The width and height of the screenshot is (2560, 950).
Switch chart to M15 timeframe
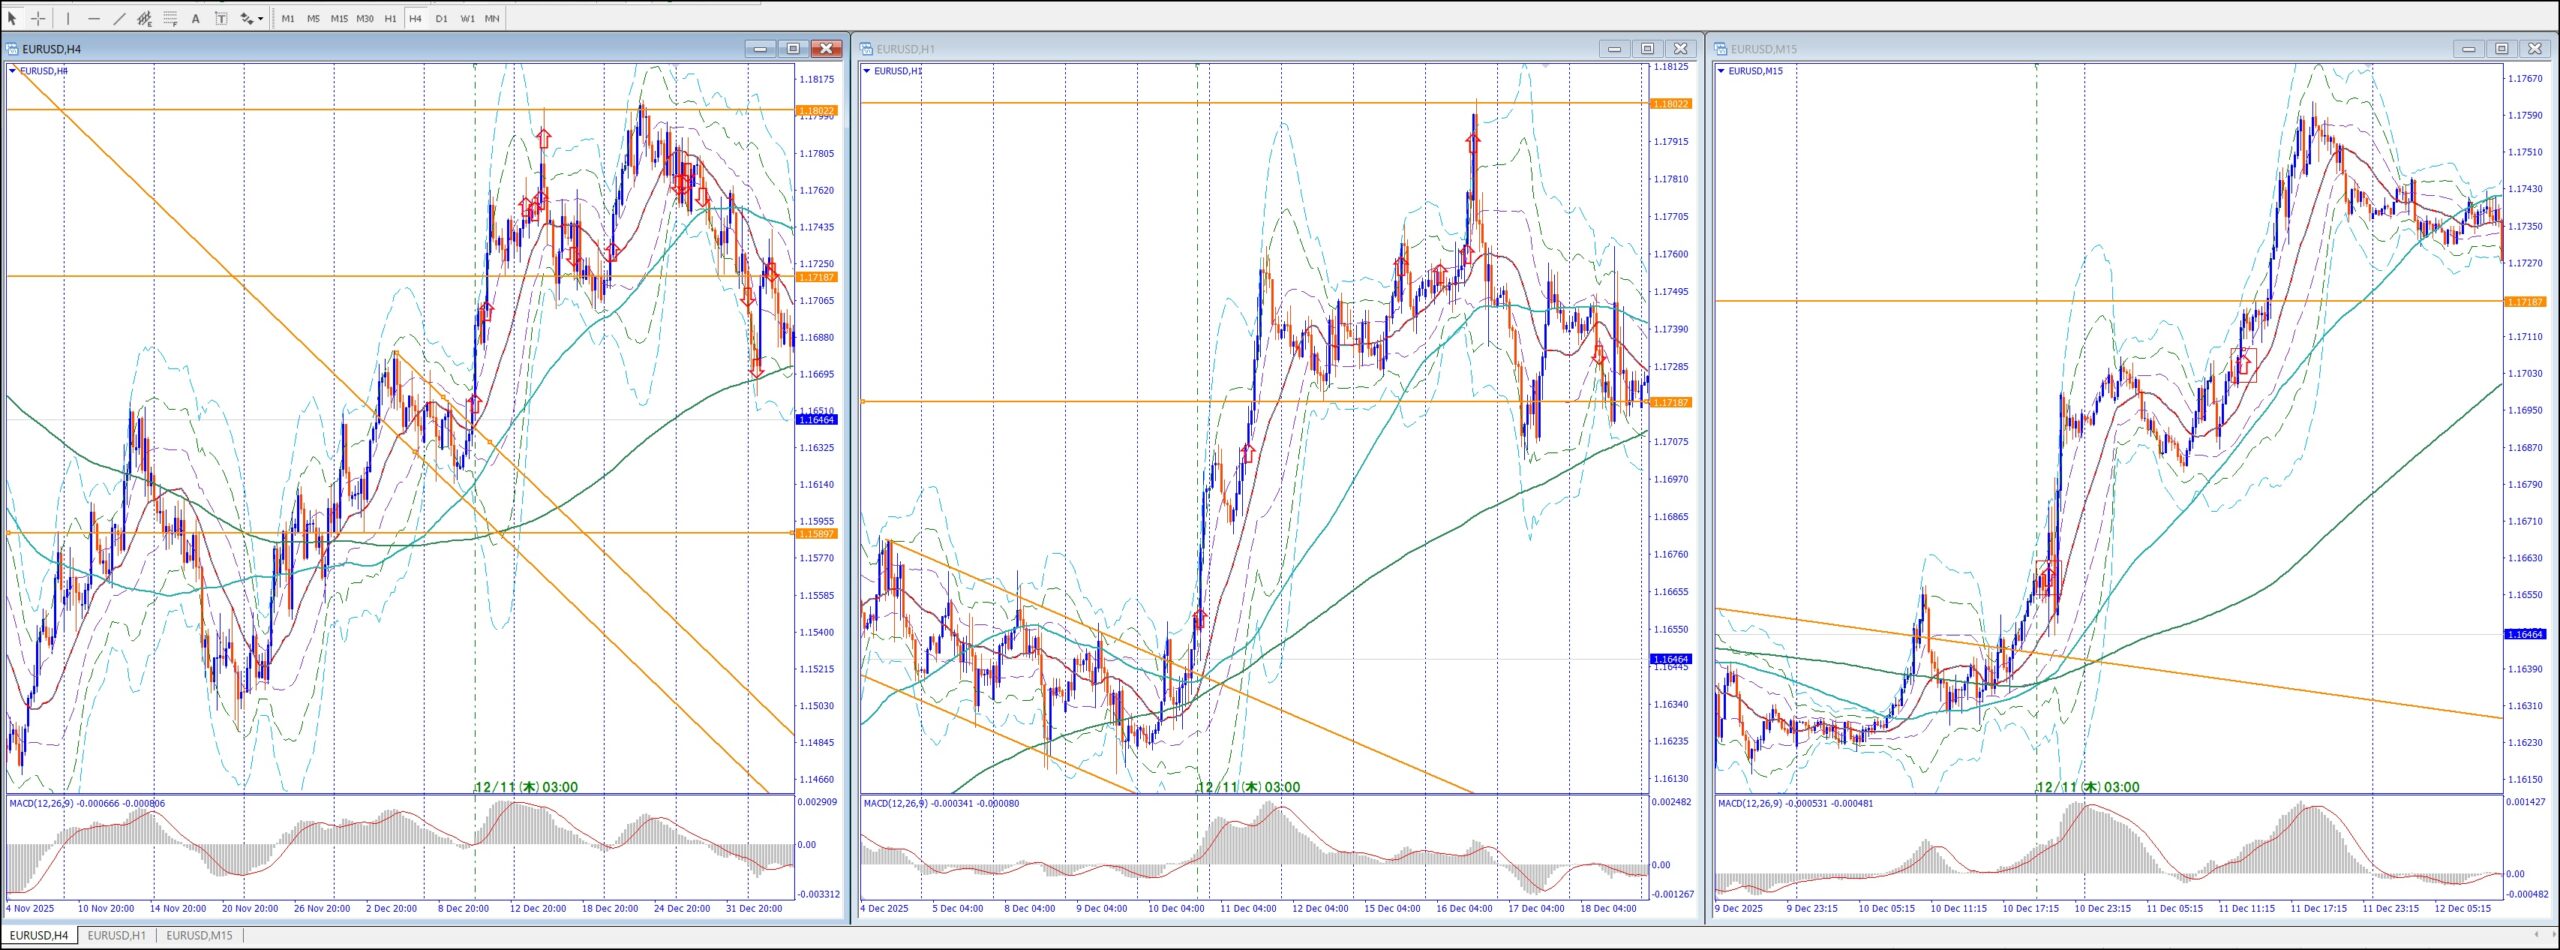[339, 18]
